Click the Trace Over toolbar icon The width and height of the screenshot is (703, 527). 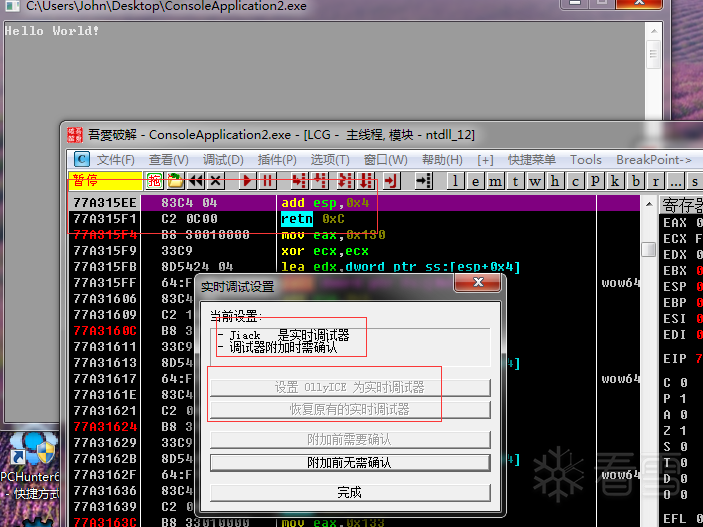pos(366,181)
